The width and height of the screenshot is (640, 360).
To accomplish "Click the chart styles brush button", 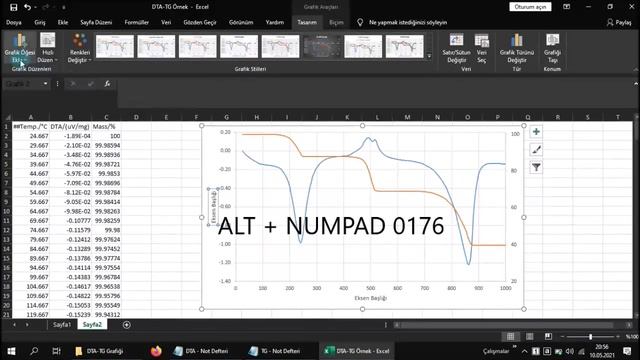I will (x=536, y=149).
